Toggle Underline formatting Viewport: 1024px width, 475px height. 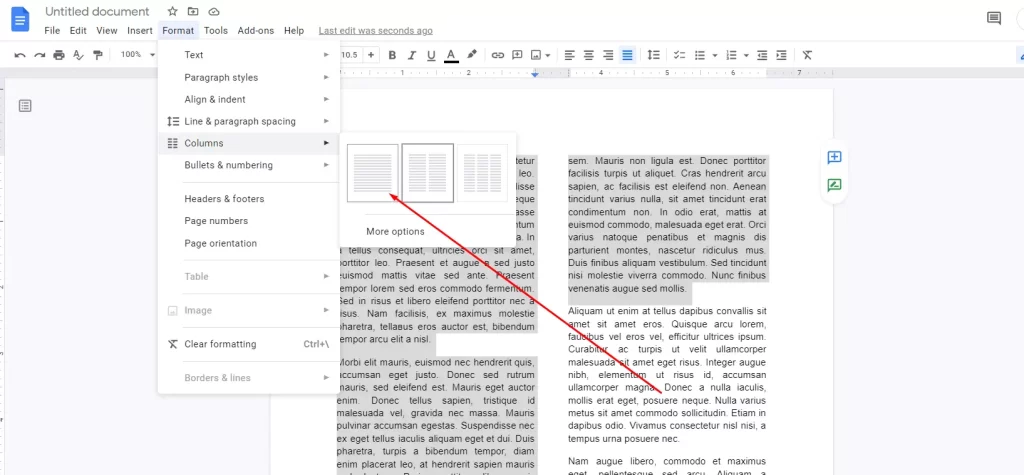click(431, 55)
